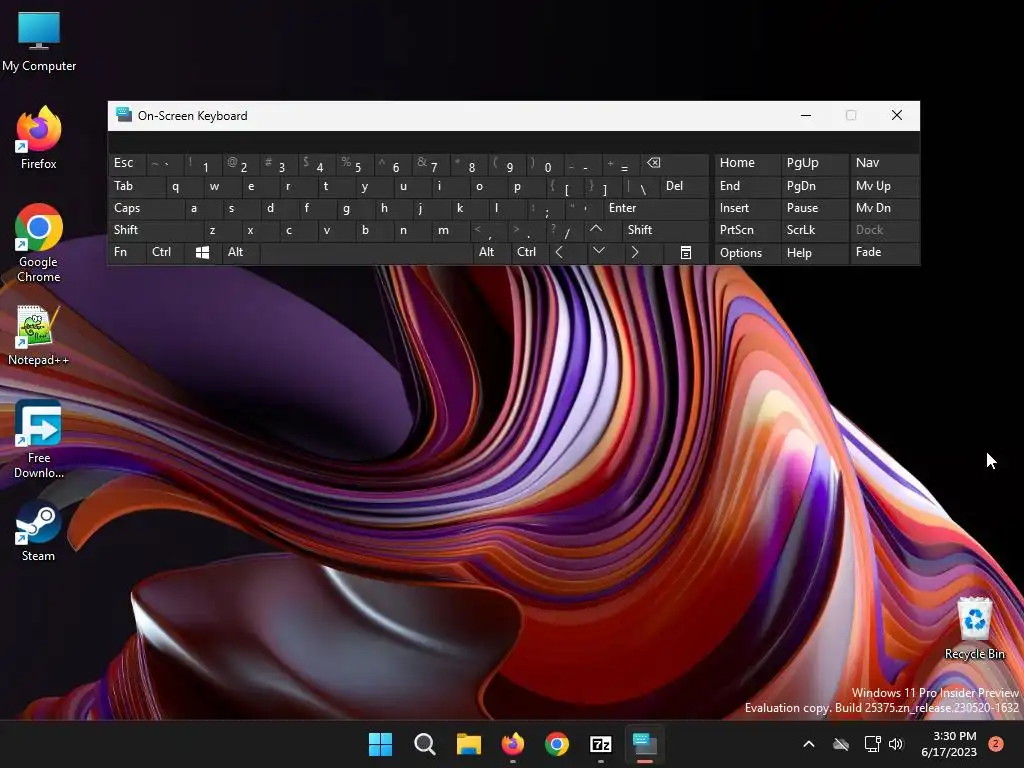This screenshot has height=768, width=1024.
Task: Click the Tab key
Action: point(136,186)
